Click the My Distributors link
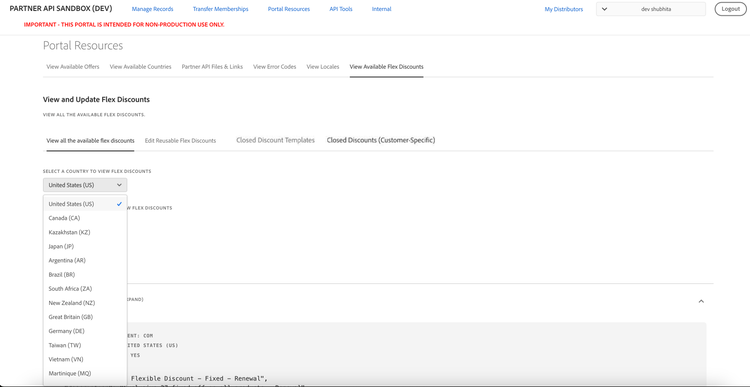The width and height of the screenshot is (750, 387). click(563, 9)
